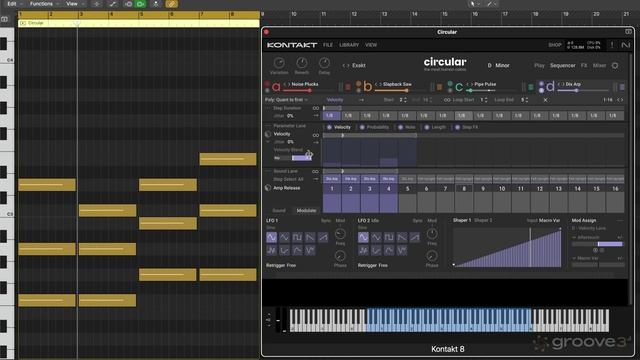
Task: Adjust the Aftertouch mod amount slider
Action: pyautogui.click(x=598, y=244)
